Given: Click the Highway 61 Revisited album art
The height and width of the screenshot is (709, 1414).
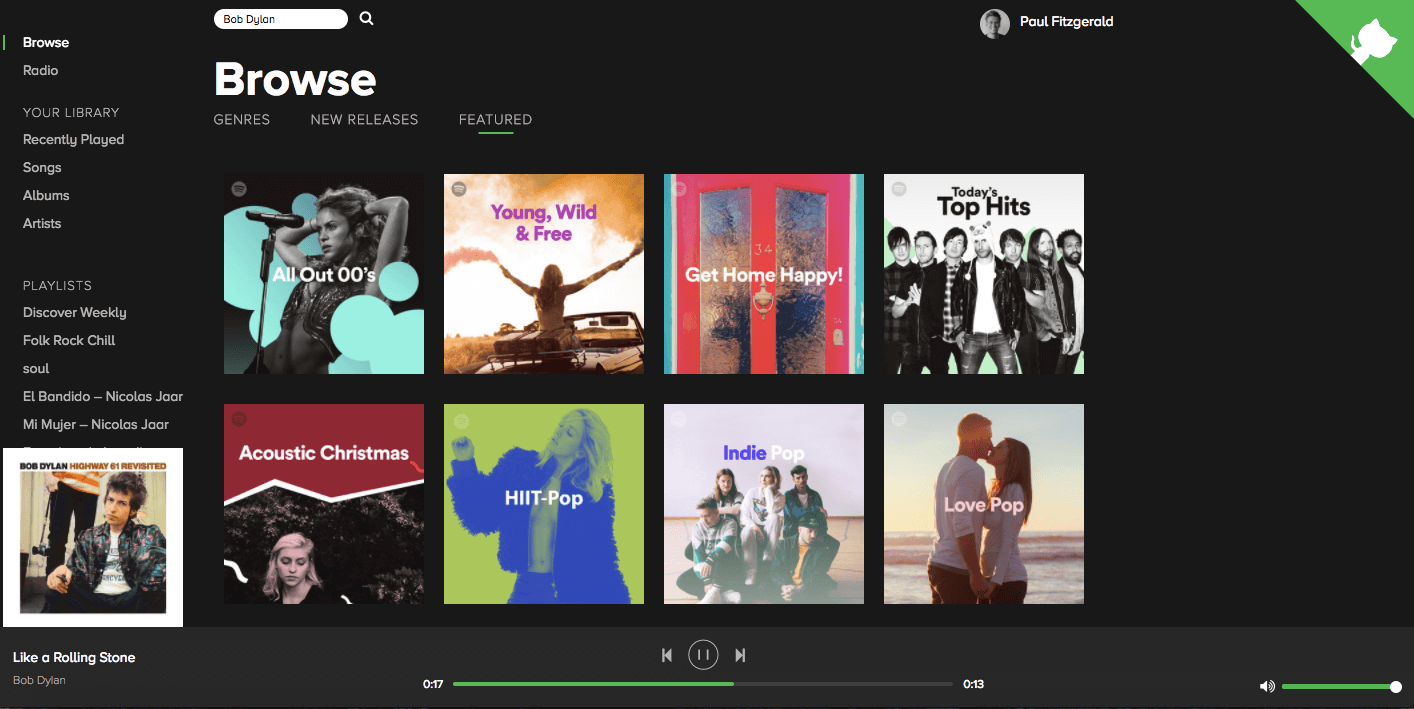Looking at the screenshot, I should pyautogui.click(x=93, y=537).
